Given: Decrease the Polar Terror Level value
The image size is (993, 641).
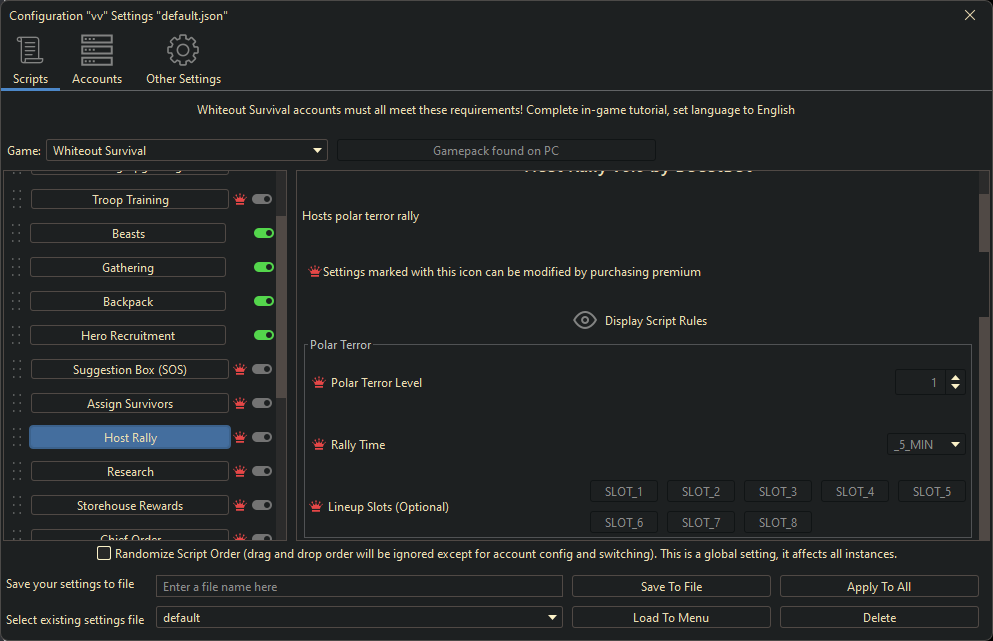Looking at the screenshot, I should point(956,388).
